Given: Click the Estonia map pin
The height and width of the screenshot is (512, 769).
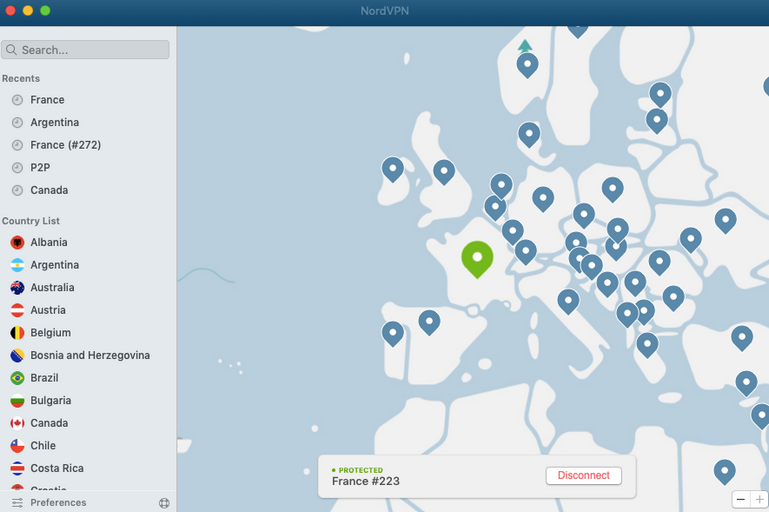Looking at the screenshot, I should pyautogui.click(x=661, y=95).
